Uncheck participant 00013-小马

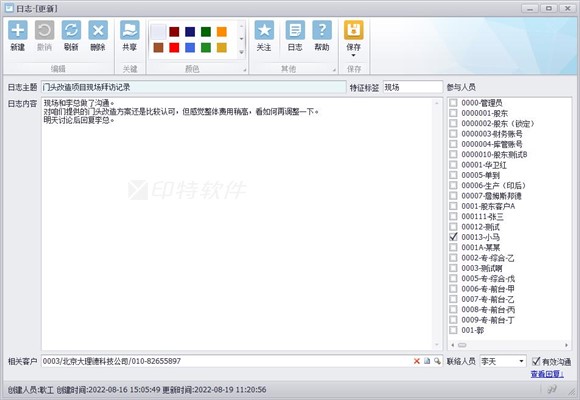tap(453, 237)
